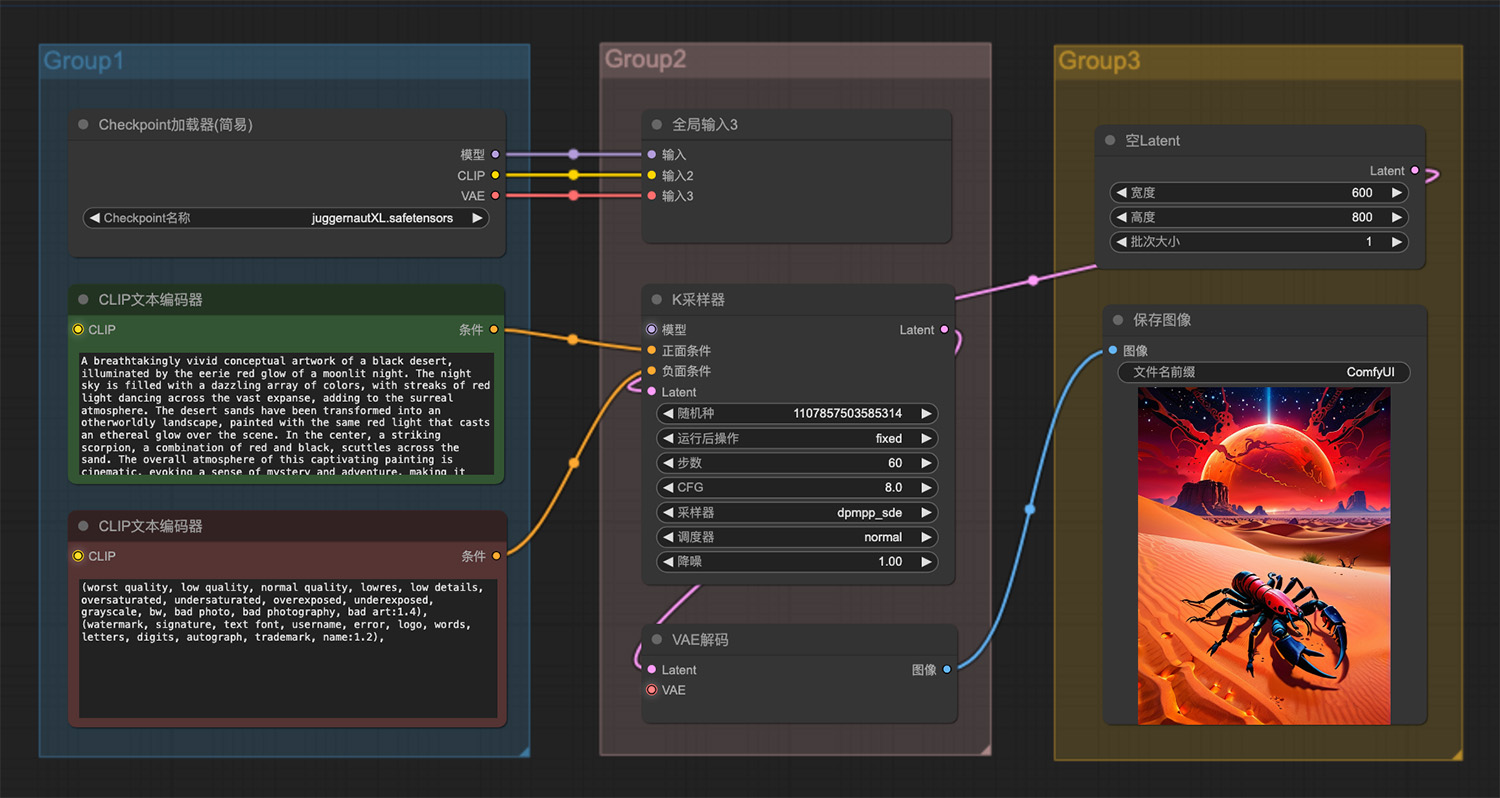Click the 负面条件 input socket on K采样器
The height and width of the screenshot is (798, 1500).
(x=652, y=371)
